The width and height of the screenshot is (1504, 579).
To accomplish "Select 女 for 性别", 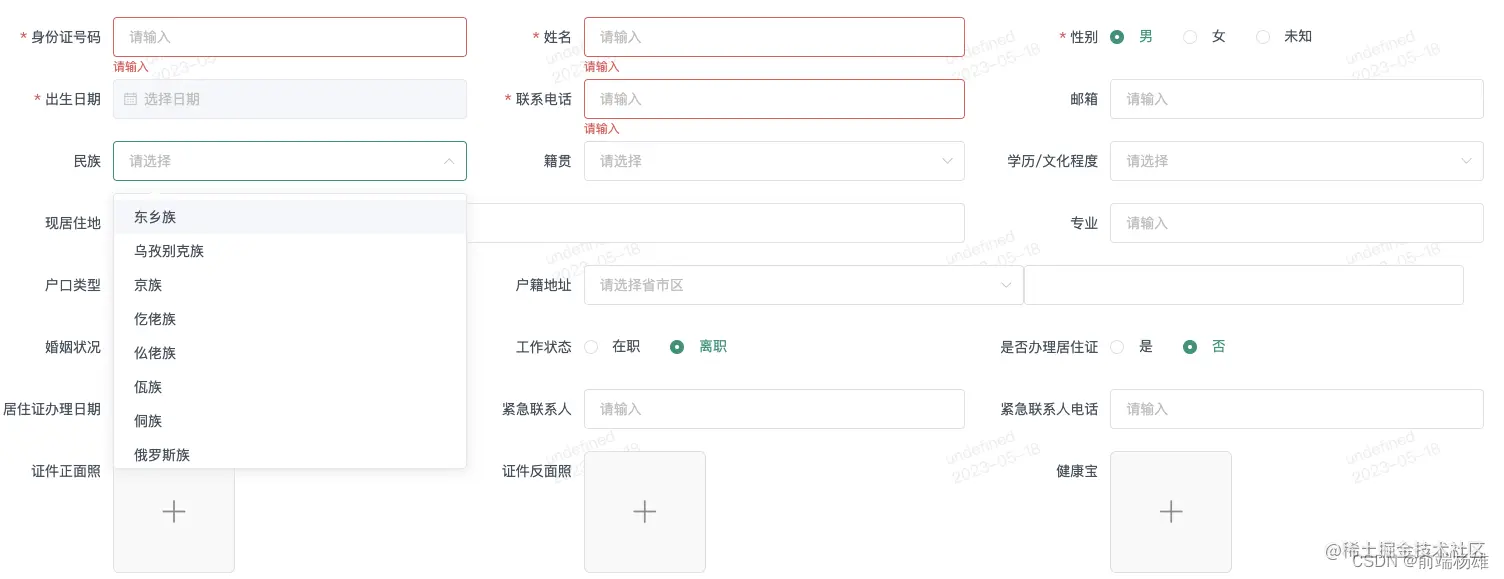I will pyautogui.click(x=1190, y=35).
